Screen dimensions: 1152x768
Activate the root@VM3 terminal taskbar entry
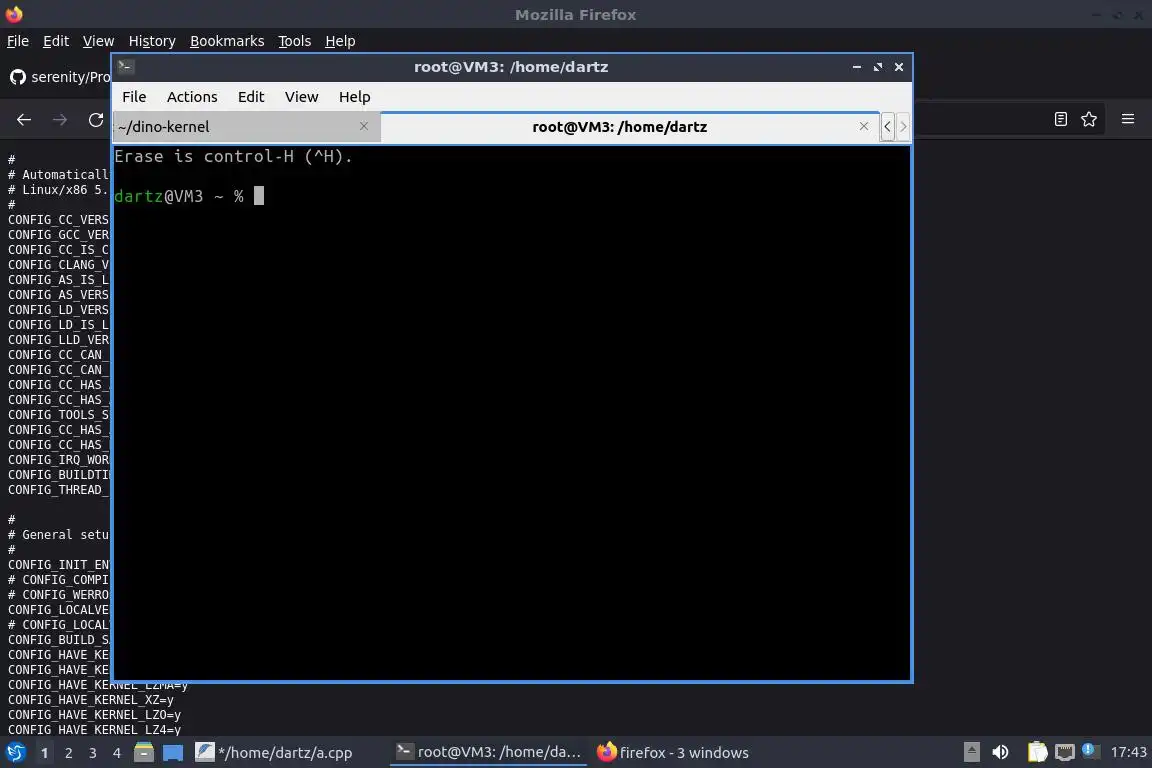pos(489,753)
